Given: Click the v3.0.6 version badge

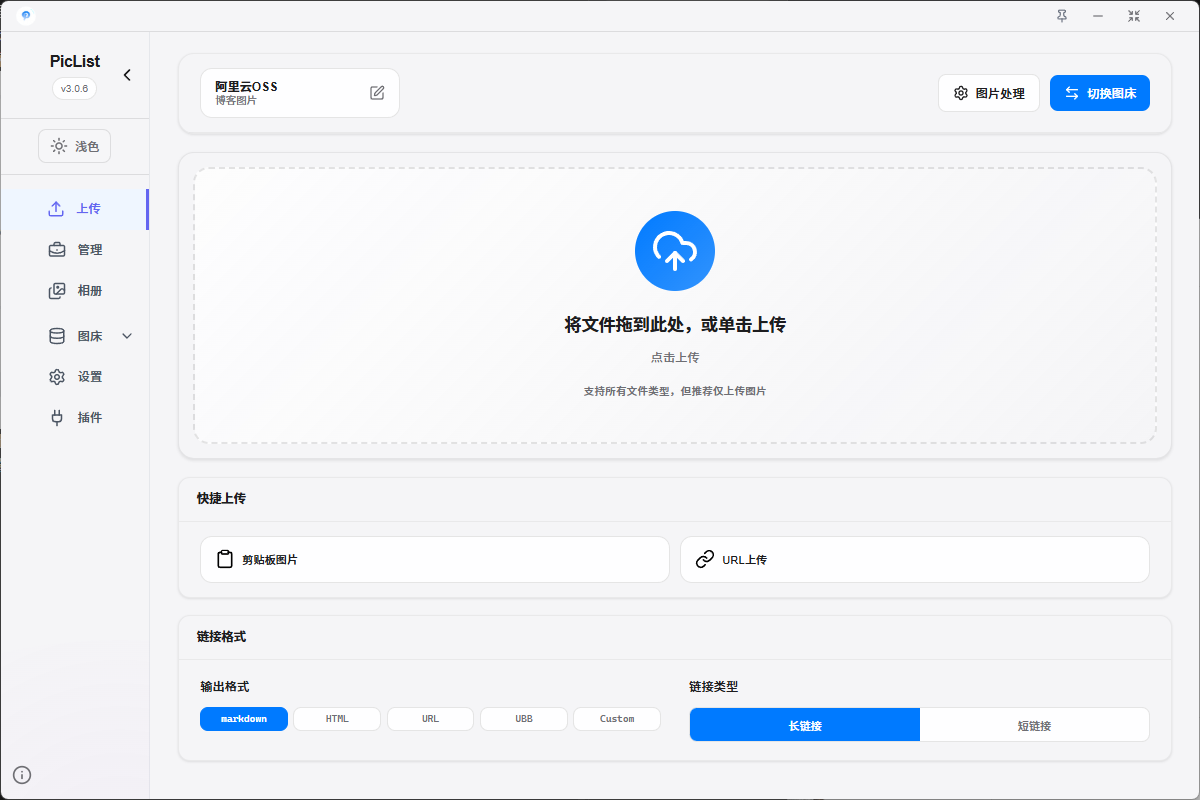Looking at the screenshot, I should point(75,88).
